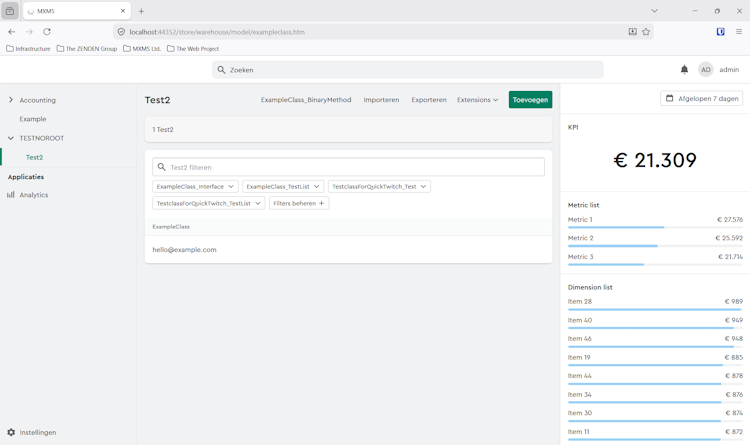The image size is (750, 445).
Task: Click the browser reload icon
Action: [x=47, y=32]
